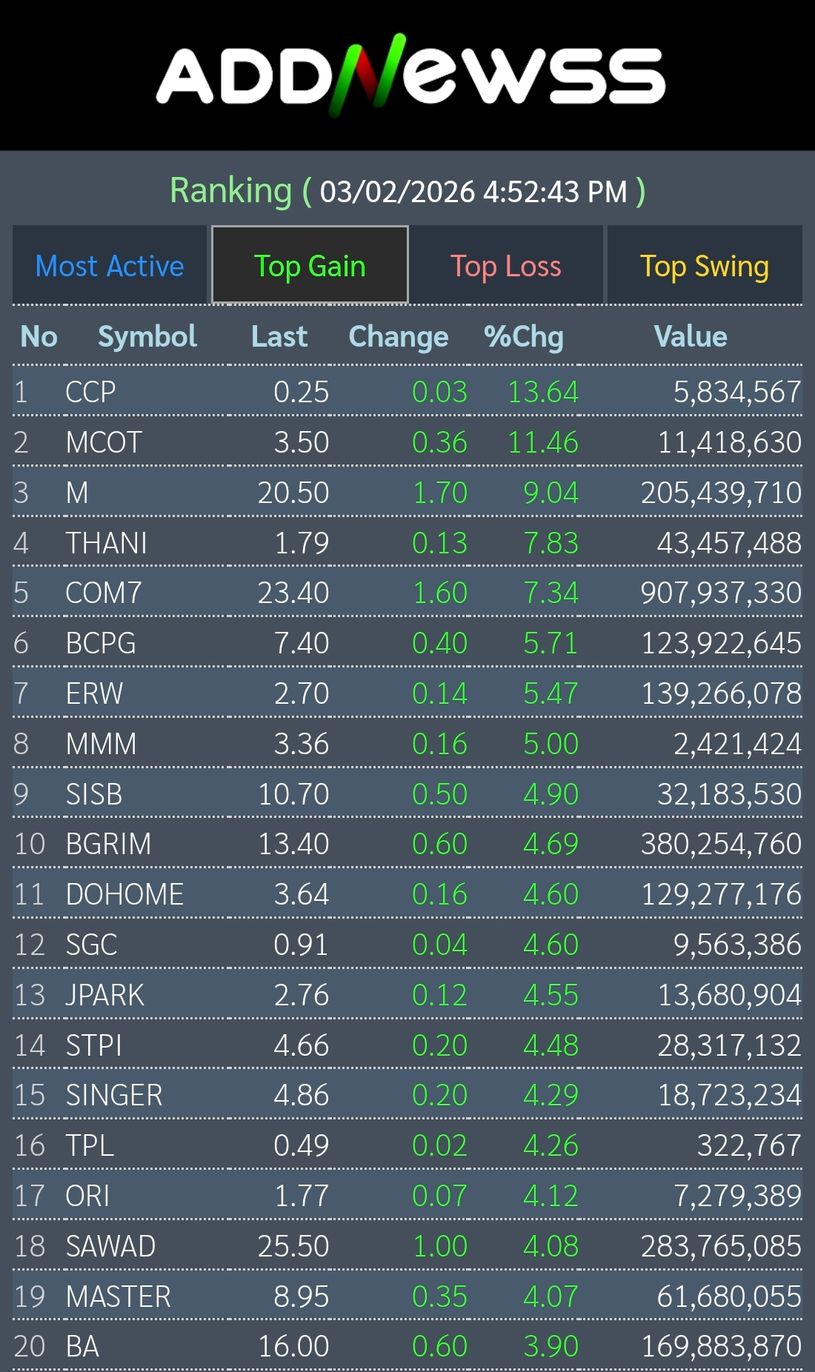This screenshot has width=815, height=1372.
Task: Open the CCP stock symbol
Action: coord(91,392)
